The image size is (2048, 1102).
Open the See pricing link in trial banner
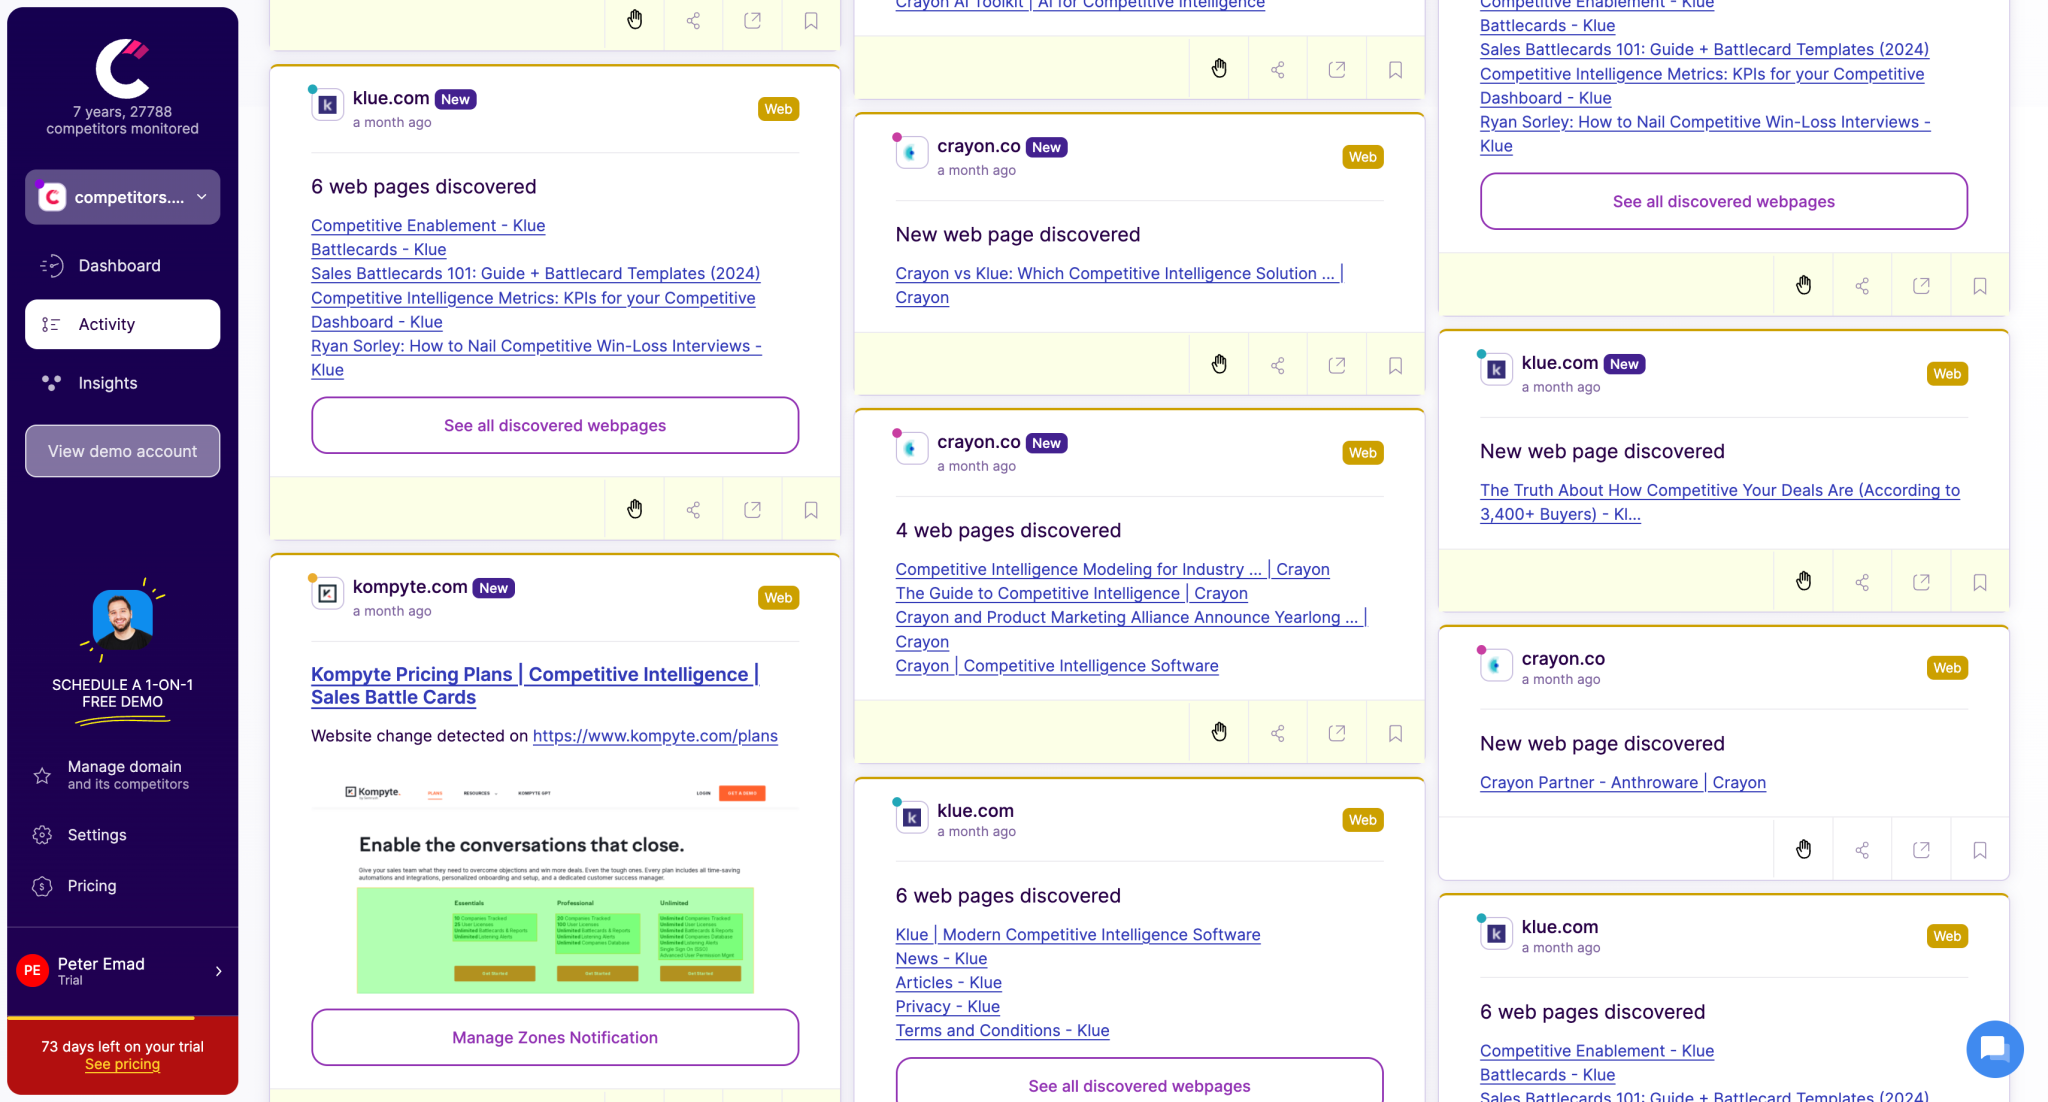coord(122,1064)
